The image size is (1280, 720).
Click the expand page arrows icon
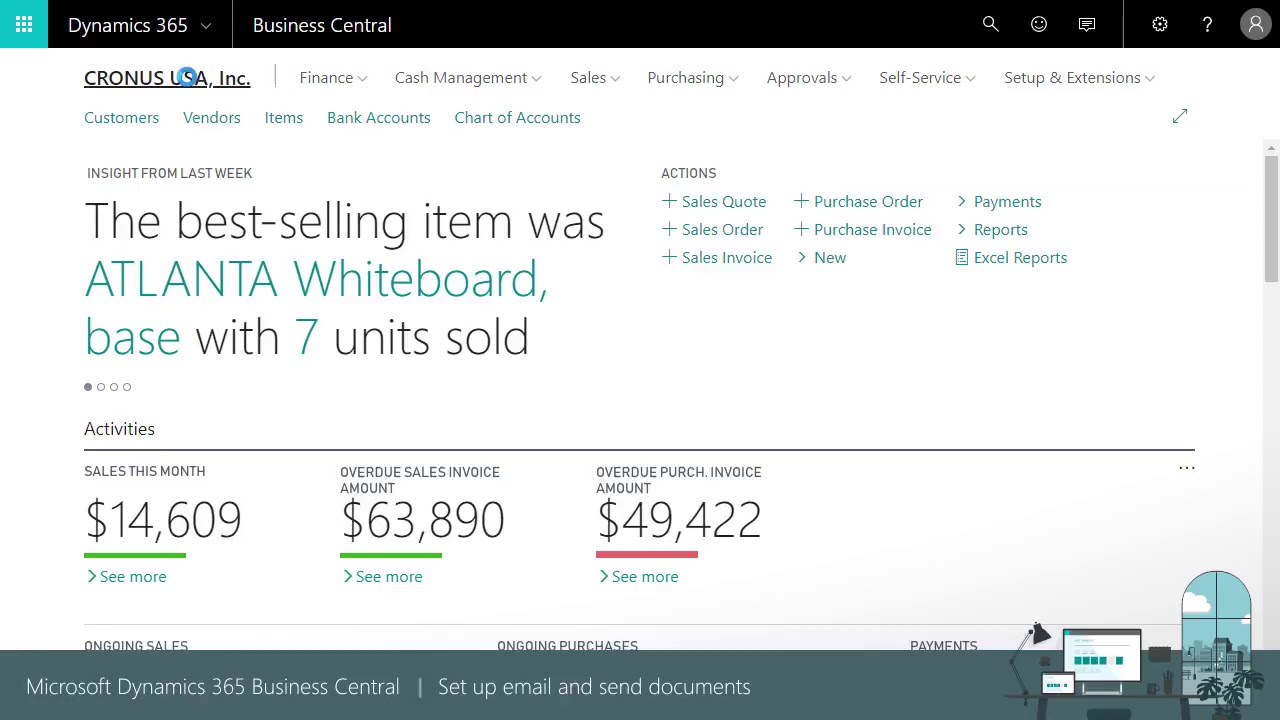pyautogui.click(x=1180, y=117)
